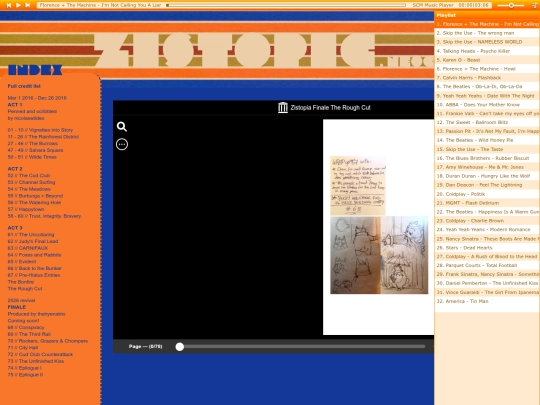This screenshot has height=405, width=540.
Task: Open 57 Happytown
Action: pos(26,209)
